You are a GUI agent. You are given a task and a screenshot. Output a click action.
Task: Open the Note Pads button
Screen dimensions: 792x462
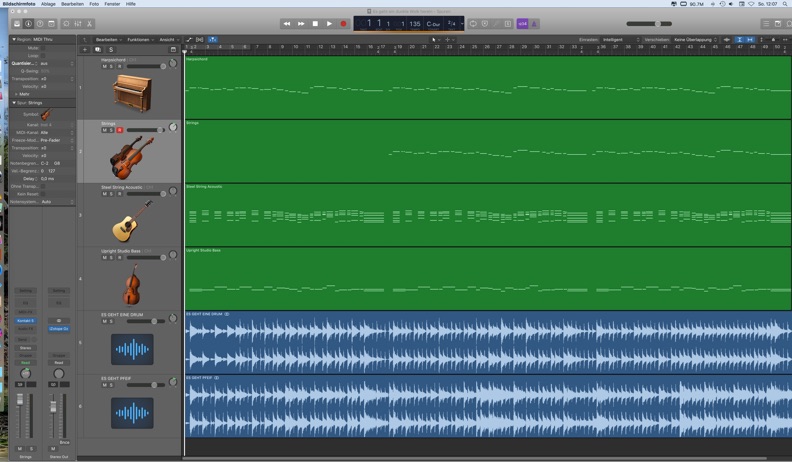(x=778, y=24)
